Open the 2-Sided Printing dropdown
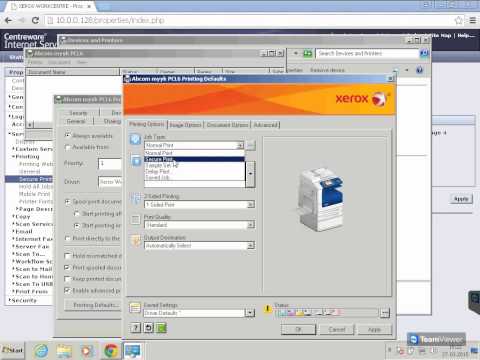 [251, 204]
